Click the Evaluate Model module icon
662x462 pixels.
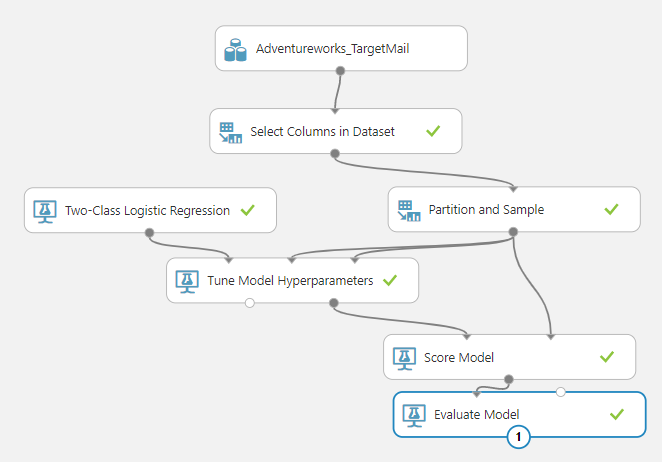click(414, 414)
